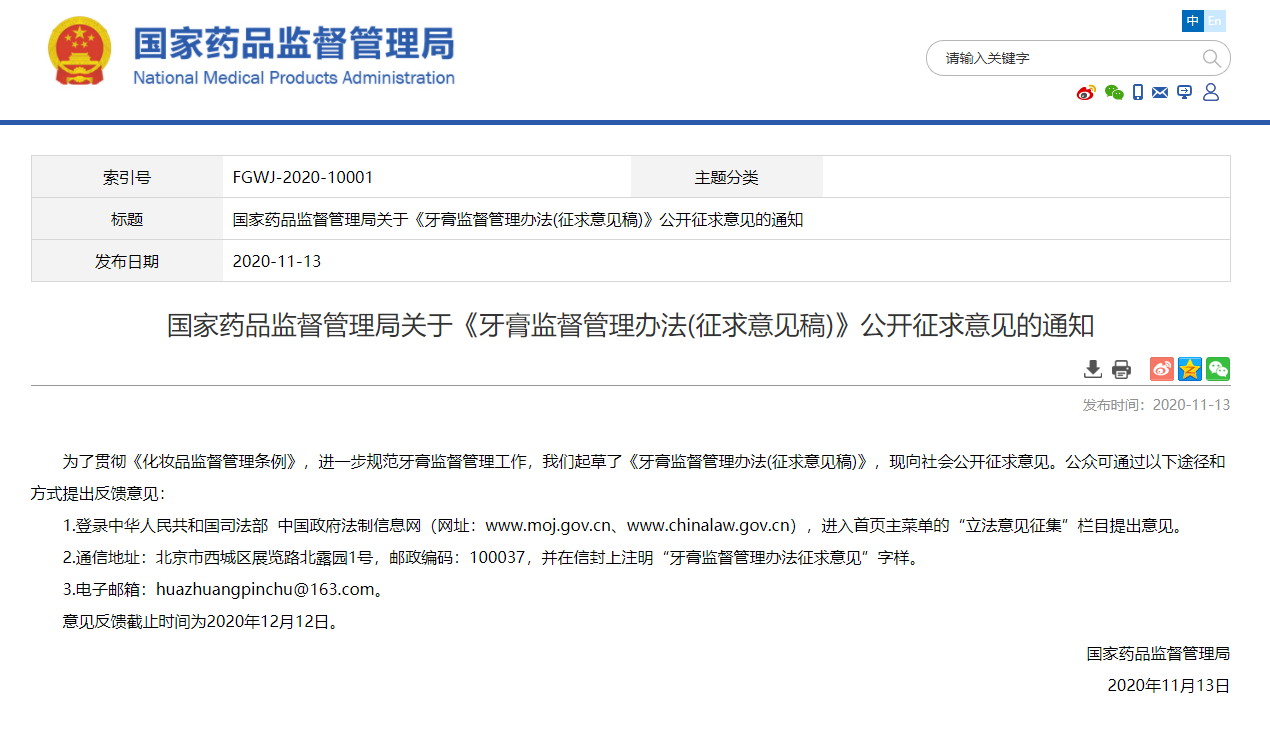The width and height of the screenshot is (1270, 733).
Task: Click the 国家药品监督管理局 site title
Action: pyautogui.click(x=294, y=43)
